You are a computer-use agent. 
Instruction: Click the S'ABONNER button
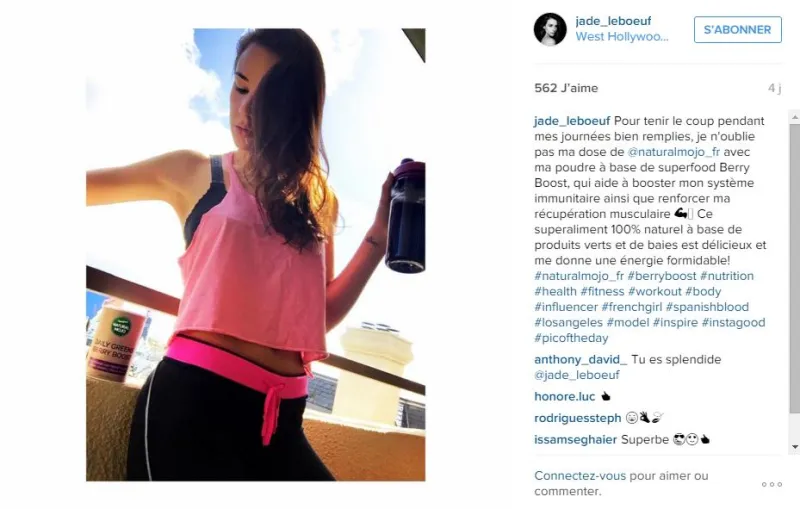tap(737, 30)
